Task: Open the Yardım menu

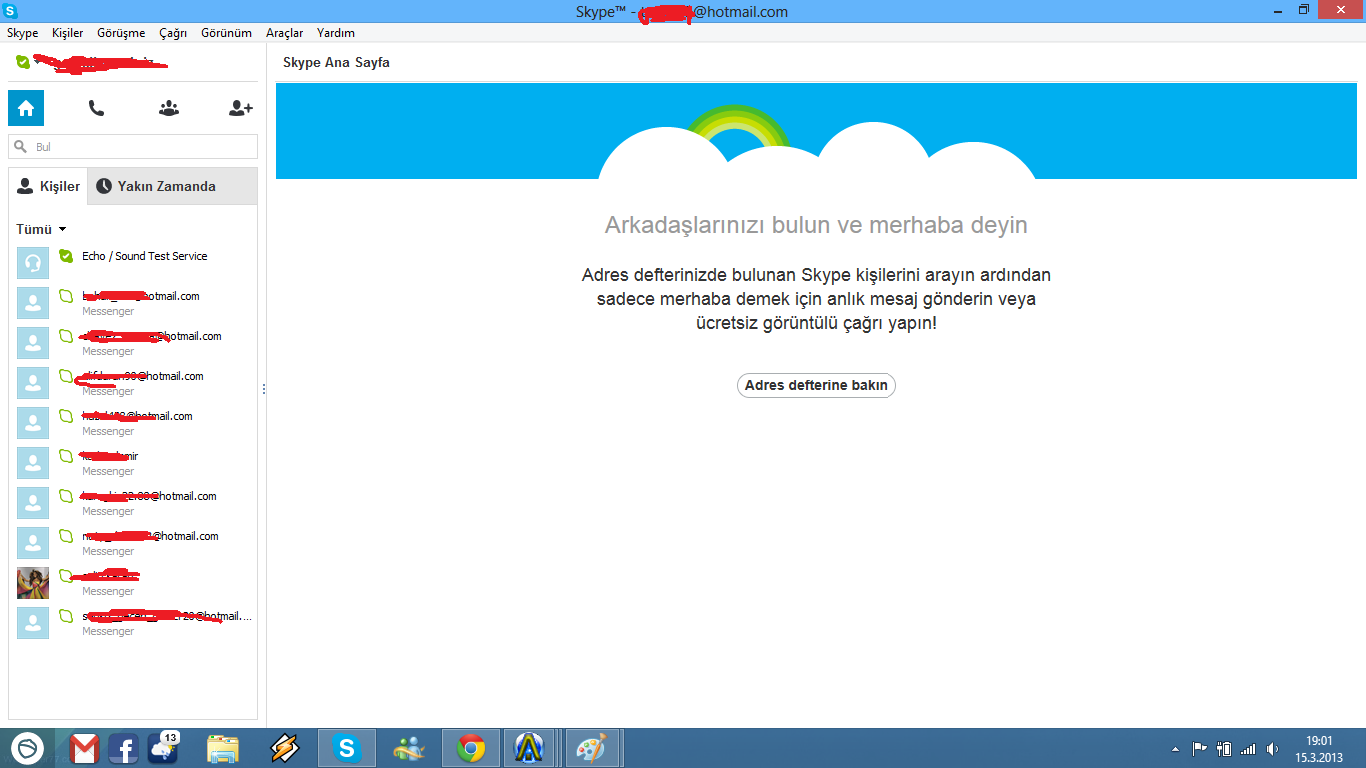Action: click(x=336, y=33)
